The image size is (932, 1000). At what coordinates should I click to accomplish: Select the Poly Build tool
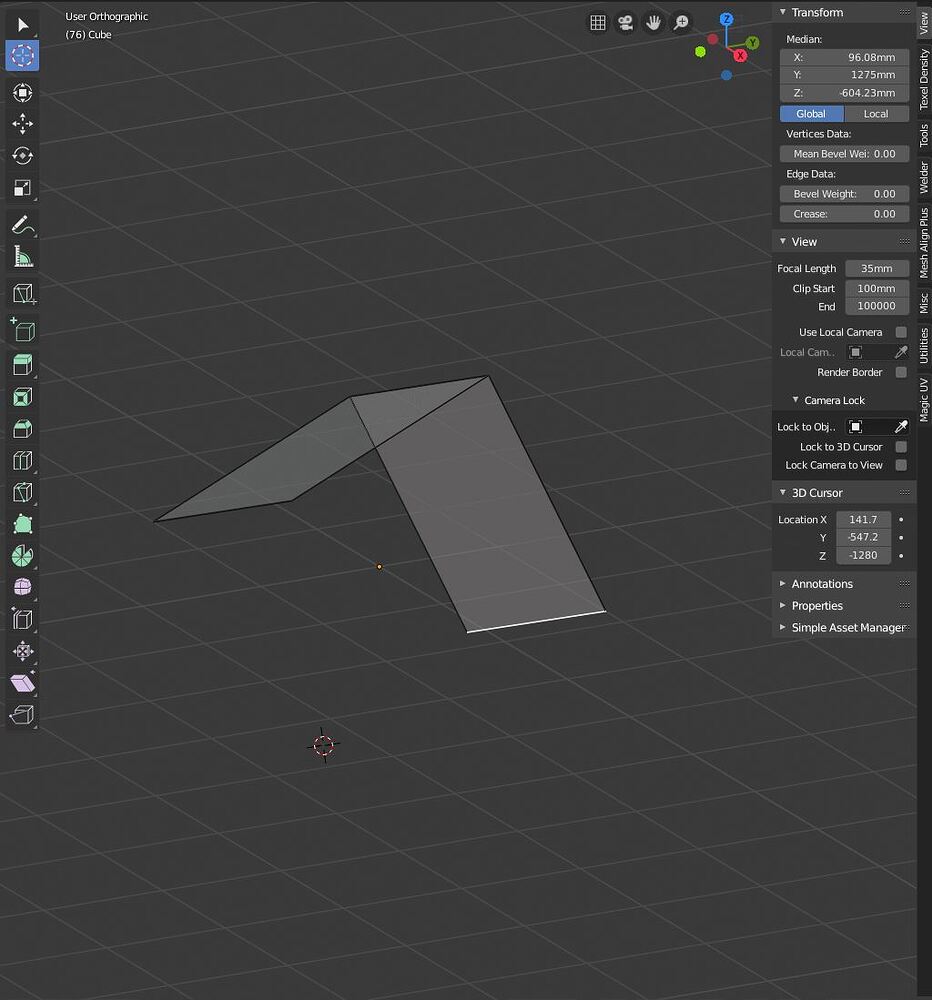click(x=22, y=524)
